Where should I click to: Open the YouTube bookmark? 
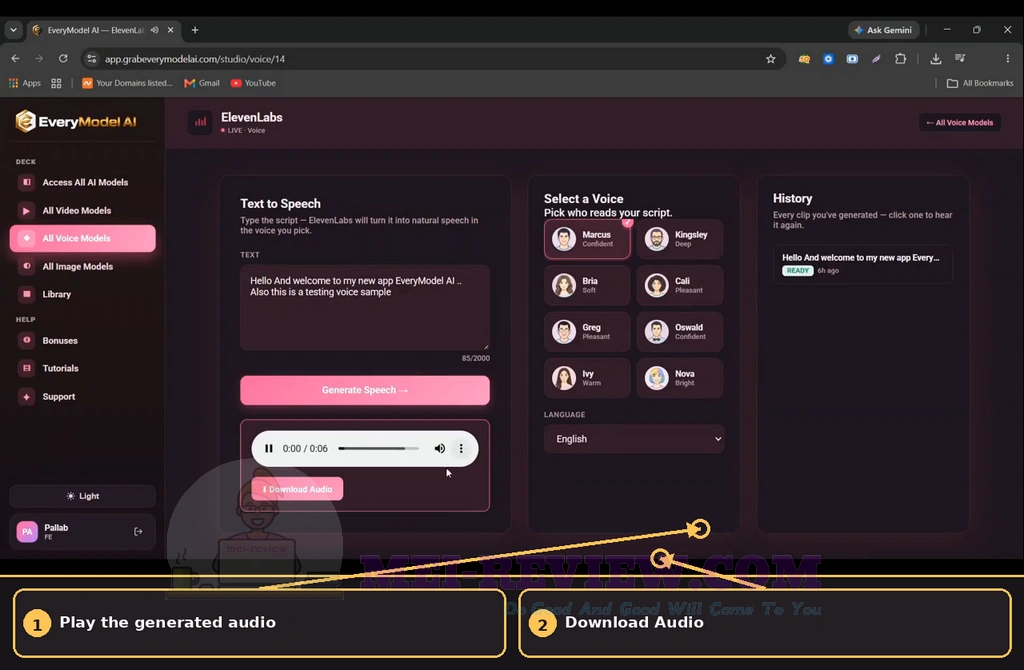(x=253, y=83)
